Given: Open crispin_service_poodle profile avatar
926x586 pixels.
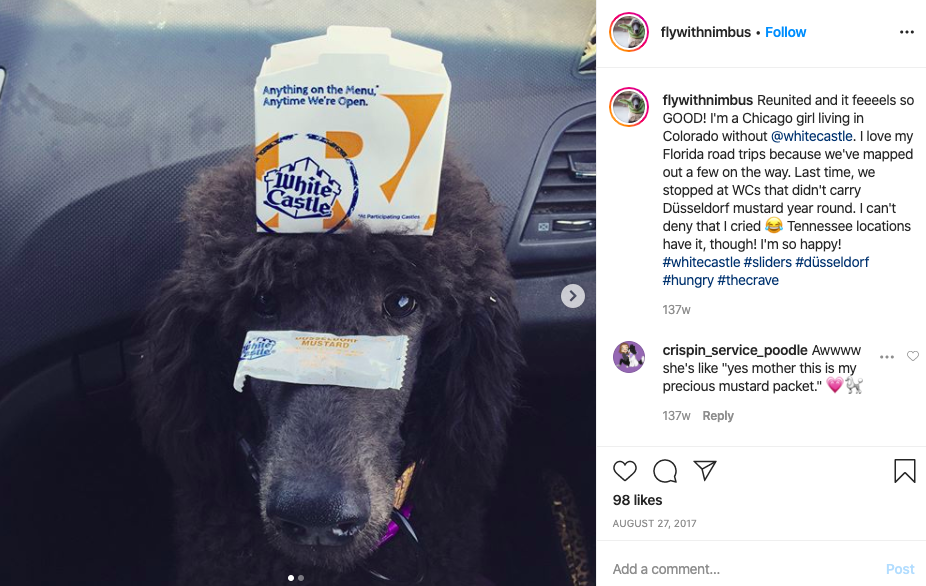Looking at the screenshot, I should [629, 357].
